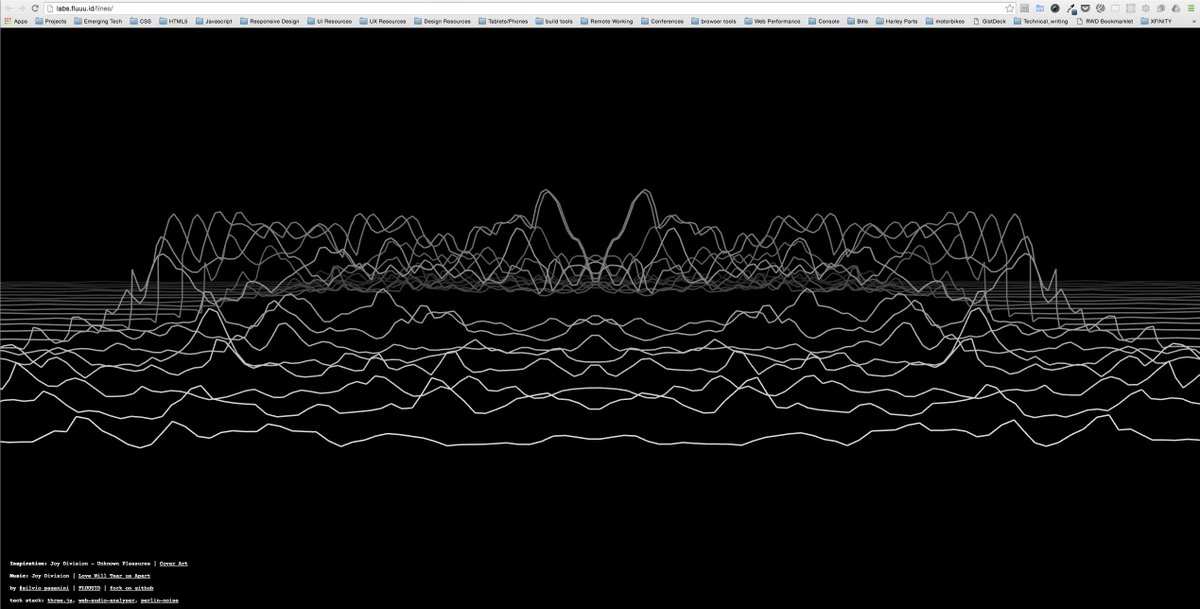This screenshot has height=609, width=1200.
Task: Open the Design Resources bookmark folder
Action: [x=441, y=21]
